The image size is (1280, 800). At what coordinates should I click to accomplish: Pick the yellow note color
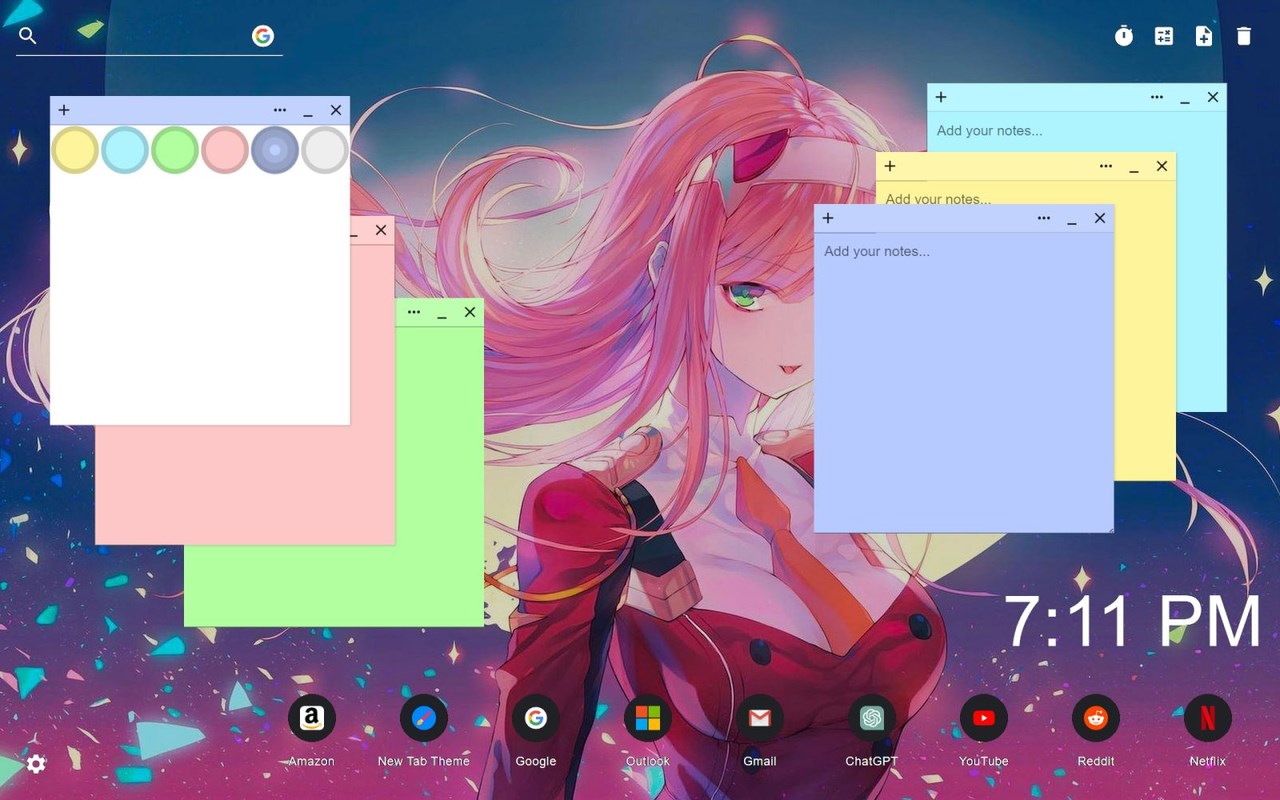pyautogui.click(x=75, y=150)
